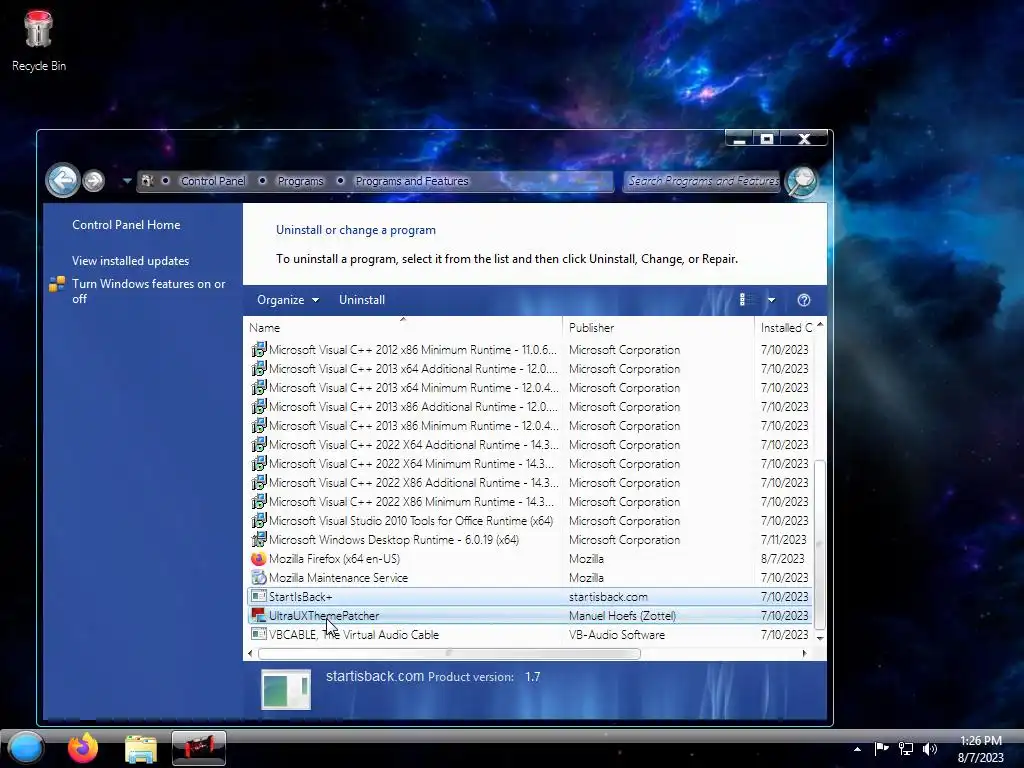Click icon of Visual C++ 2013 x86 Additional Runtime
This screenshot has width=1024, height=768.
(x=259, y=406)
